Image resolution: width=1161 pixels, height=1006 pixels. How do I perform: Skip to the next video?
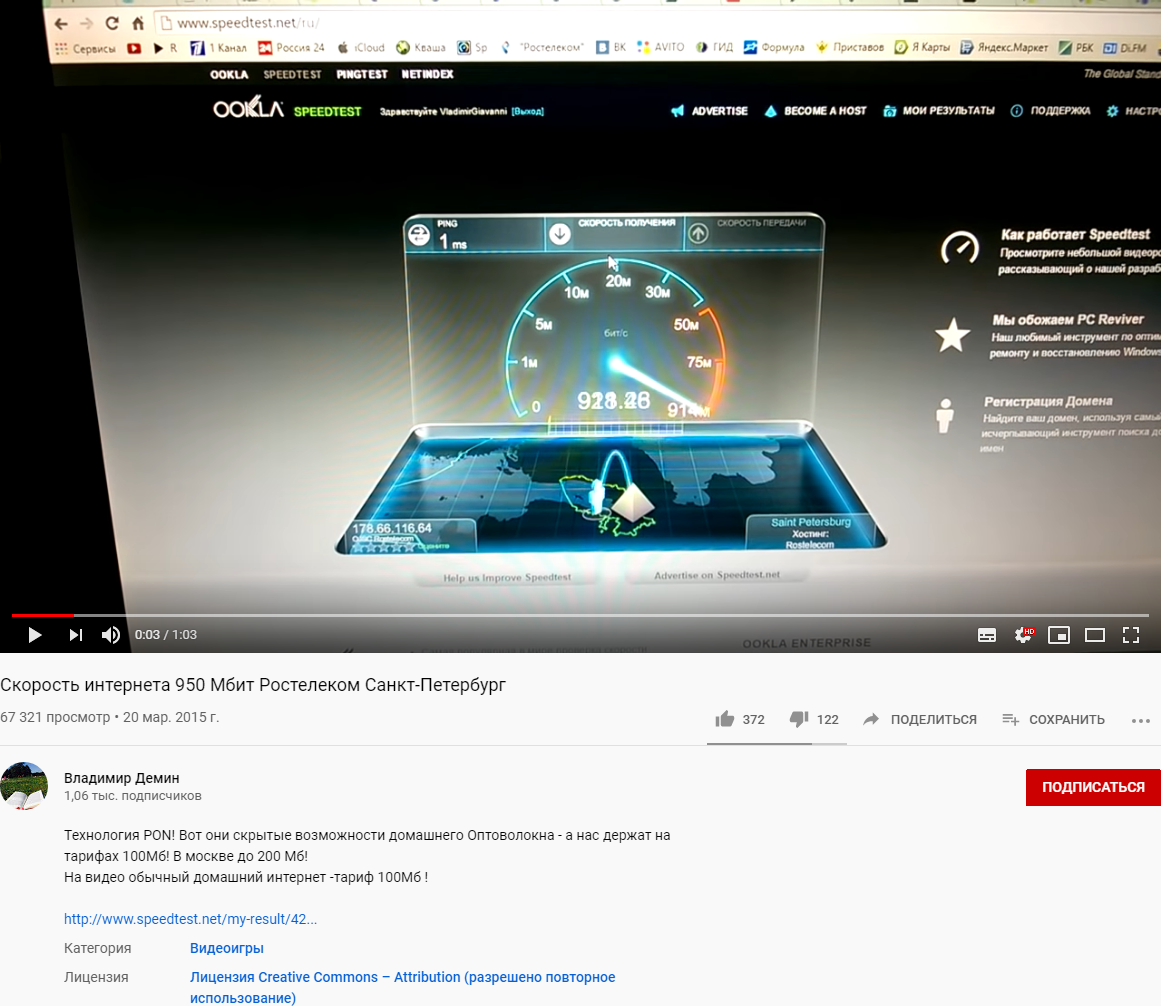point(75,634)
